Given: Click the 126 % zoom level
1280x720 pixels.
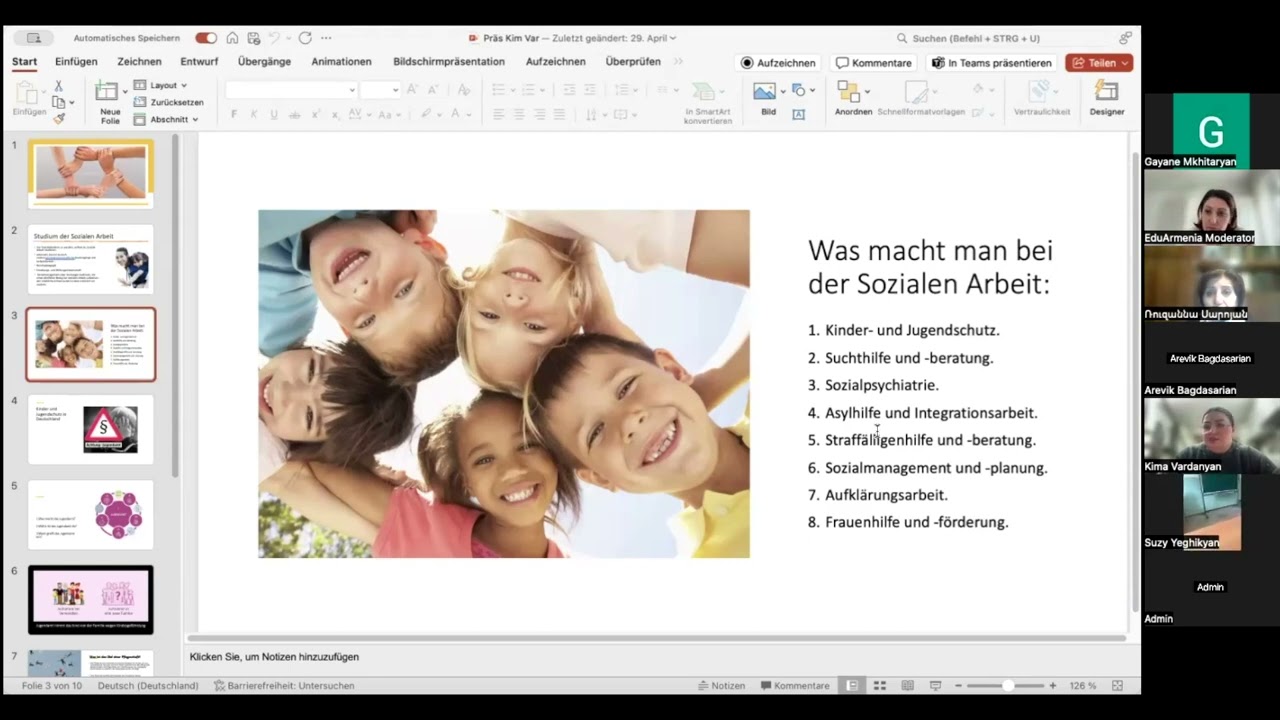Looking at the screenshot, I should tap(1083, 685).
